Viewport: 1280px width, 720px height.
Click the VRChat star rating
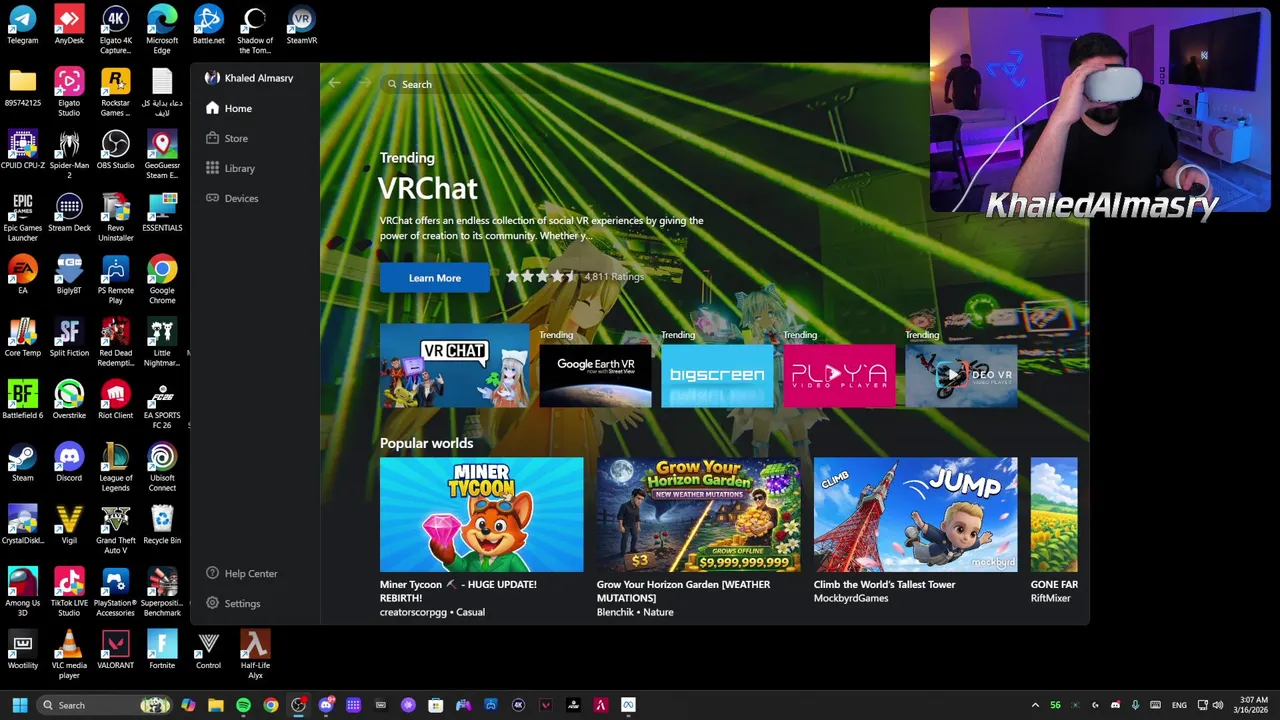pyautogui.click(x=541, y=276)
